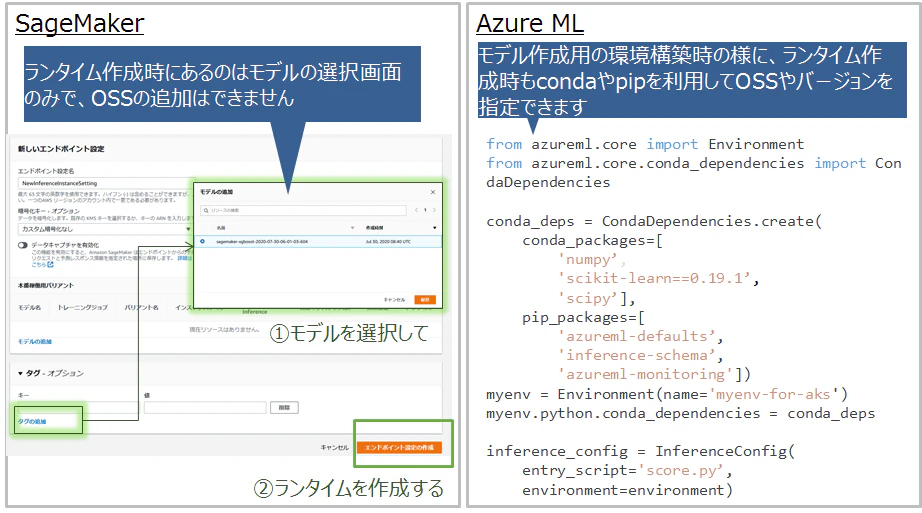Image resolution: width=922 pixels, height=513 pixels.
Task: Close the モデルの追加 dialog with X
Action: (433, 192)
